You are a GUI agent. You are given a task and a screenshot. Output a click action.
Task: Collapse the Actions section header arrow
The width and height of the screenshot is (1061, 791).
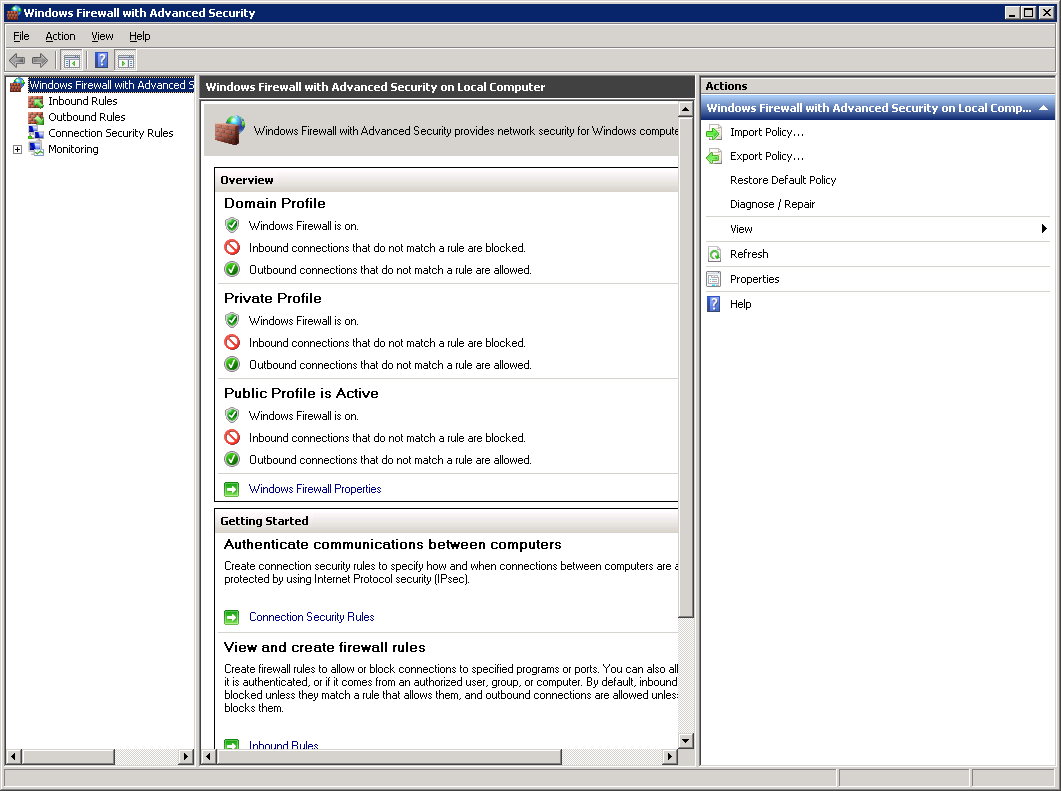click(1043, 108)
